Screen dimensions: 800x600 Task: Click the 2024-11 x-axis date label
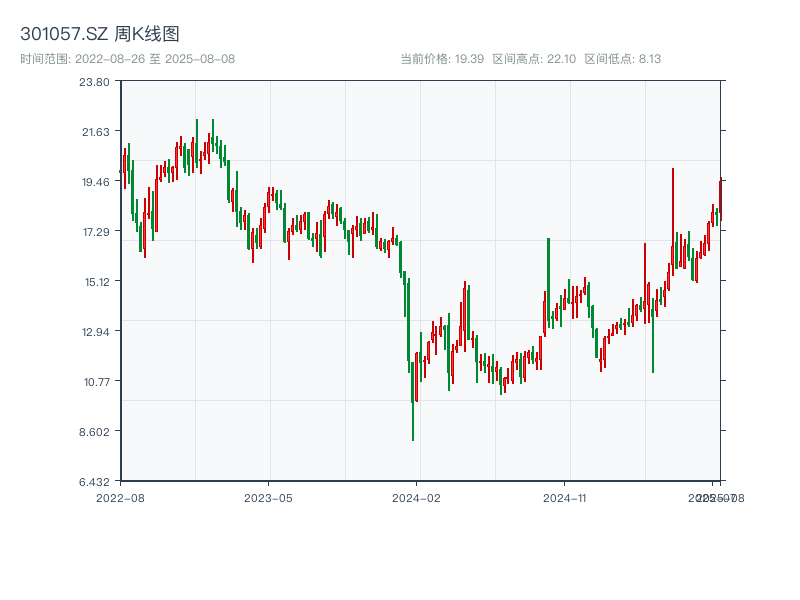coord(565,497)
